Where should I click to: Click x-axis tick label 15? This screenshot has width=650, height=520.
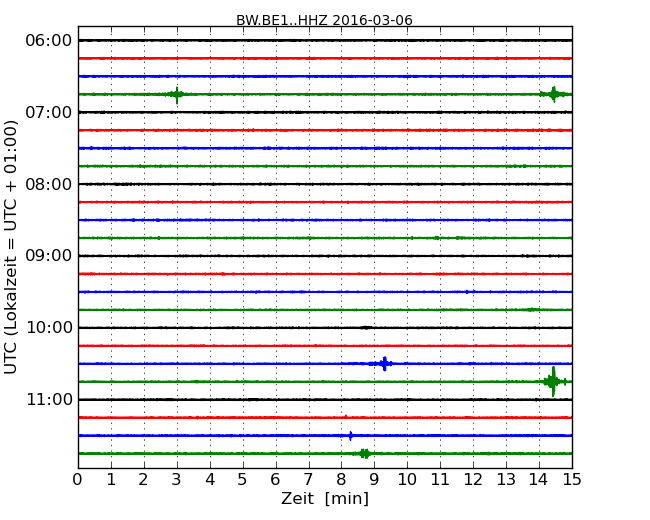(572, 480)
